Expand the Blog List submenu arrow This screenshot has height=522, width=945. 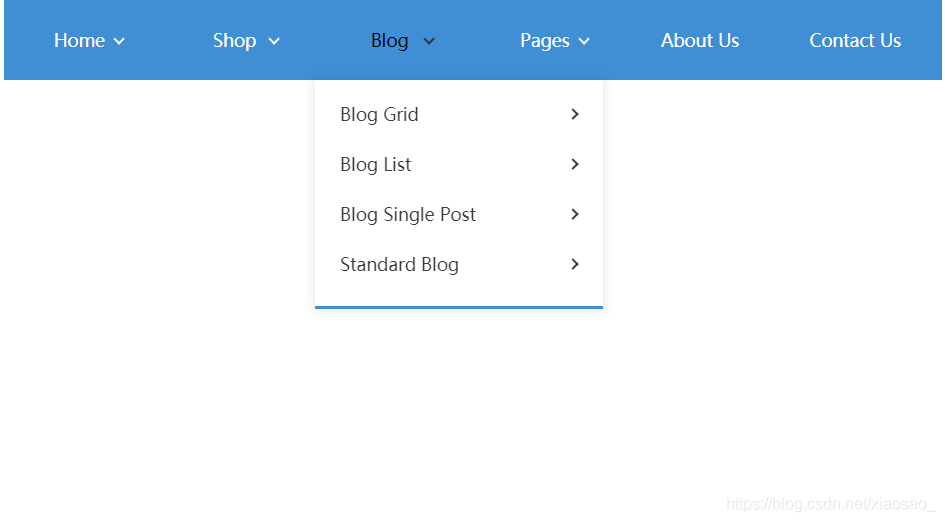[x=575, y=165]
